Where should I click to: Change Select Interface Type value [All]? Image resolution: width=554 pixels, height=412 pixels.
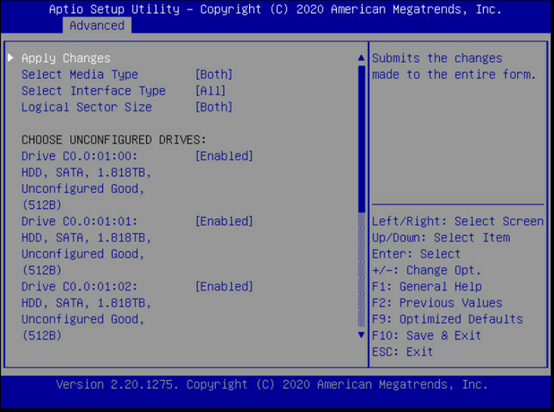click(x=211, y=90)
